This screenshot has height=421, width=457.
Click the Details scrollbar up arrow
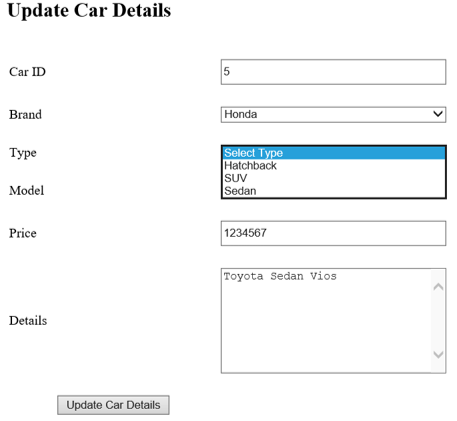(438, 287)
